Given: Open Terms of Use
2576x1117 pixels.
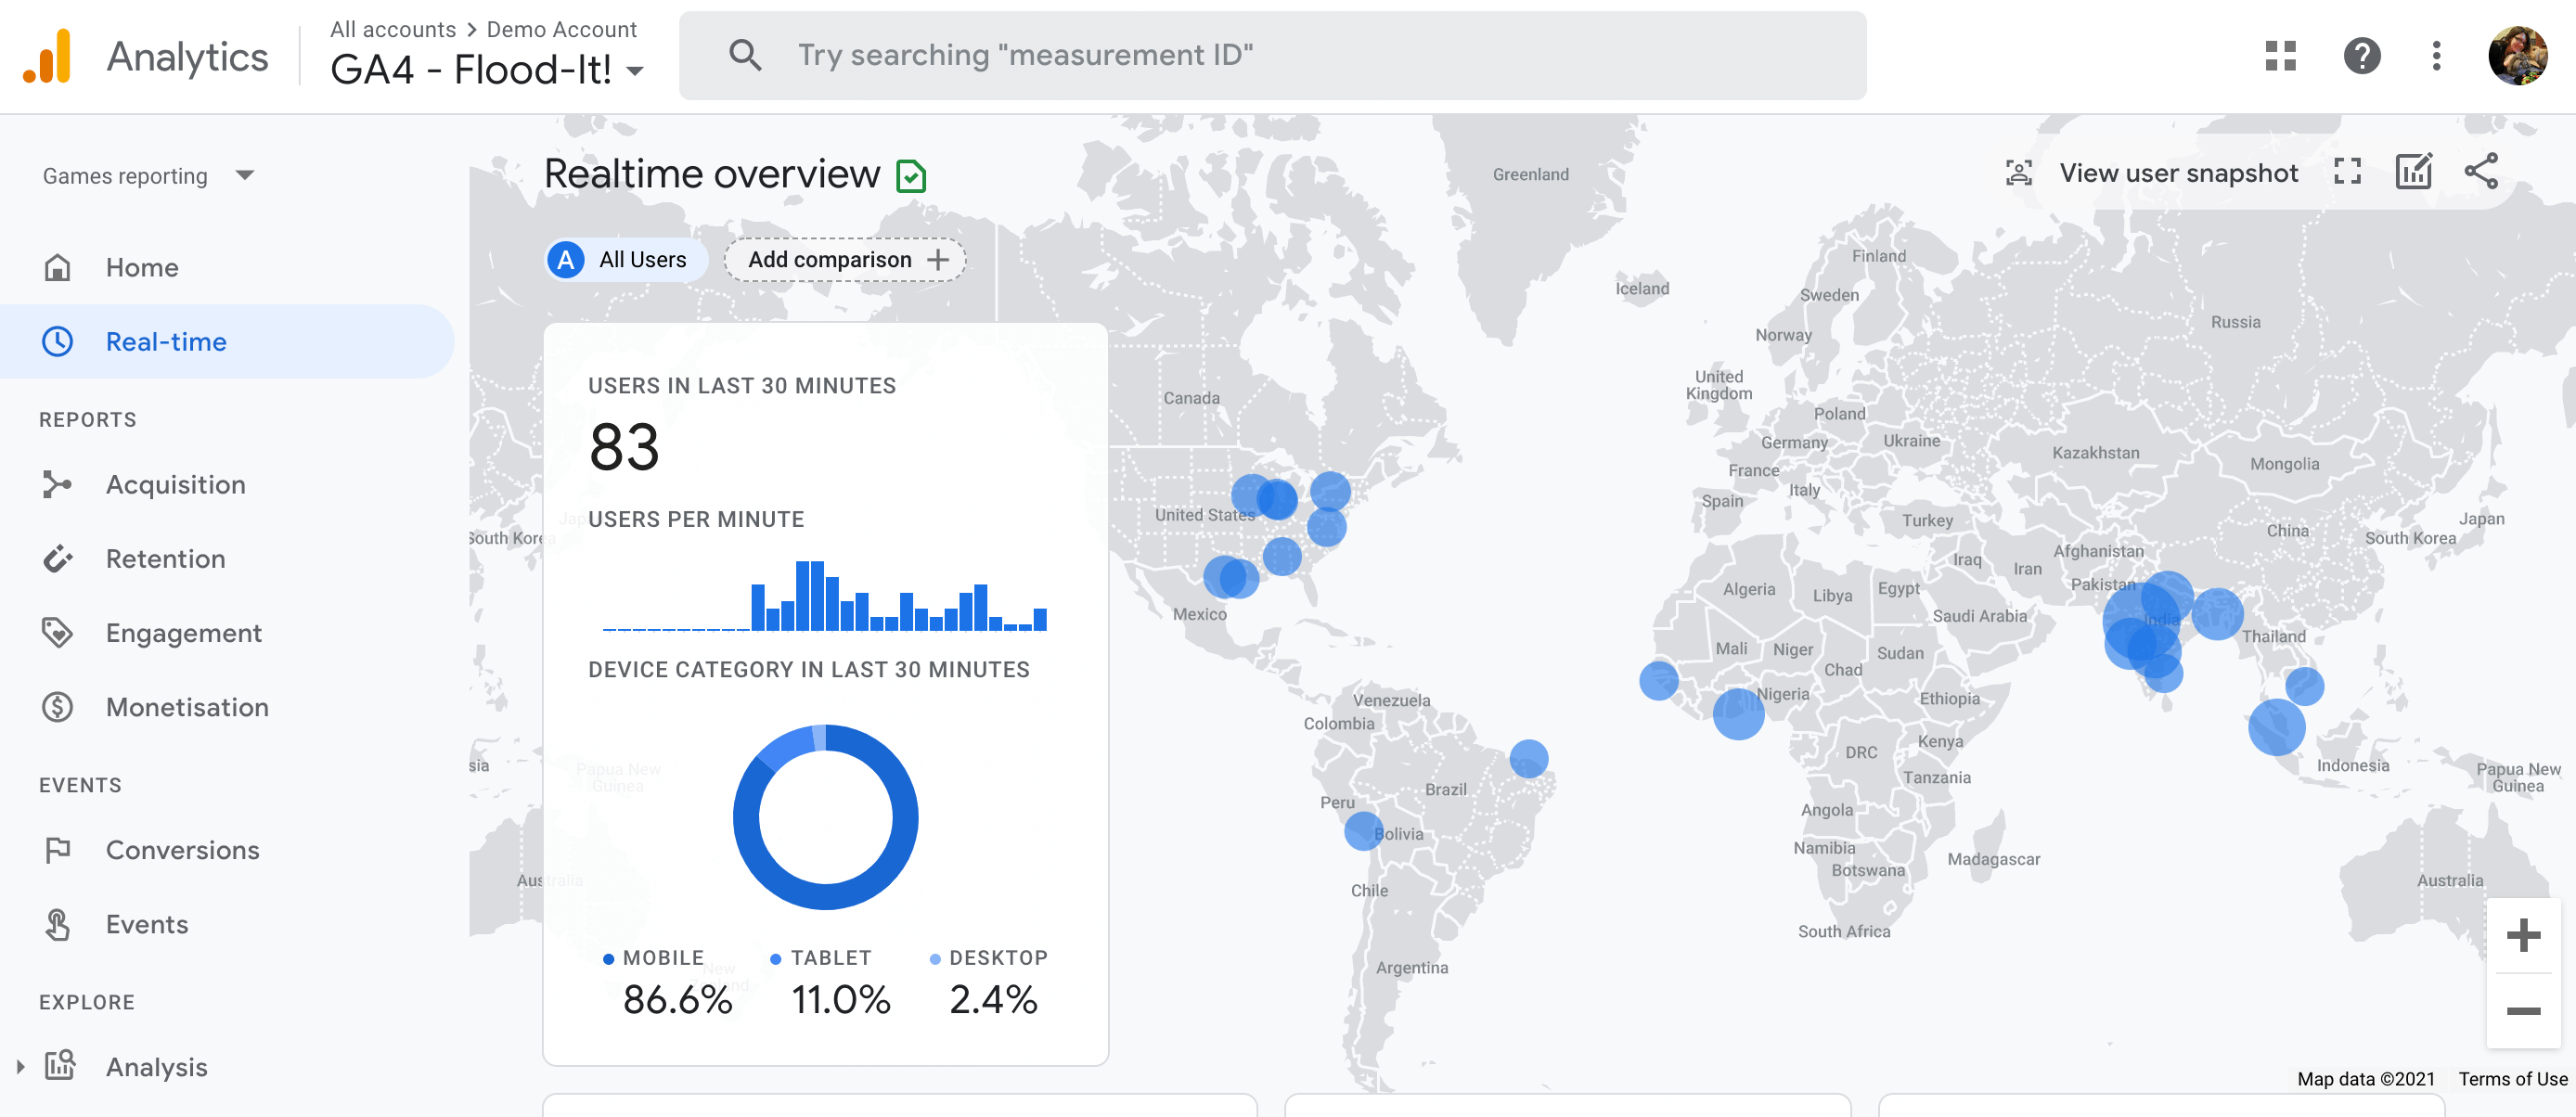Looking at the screenshot, I should tap(2512, 1079).
